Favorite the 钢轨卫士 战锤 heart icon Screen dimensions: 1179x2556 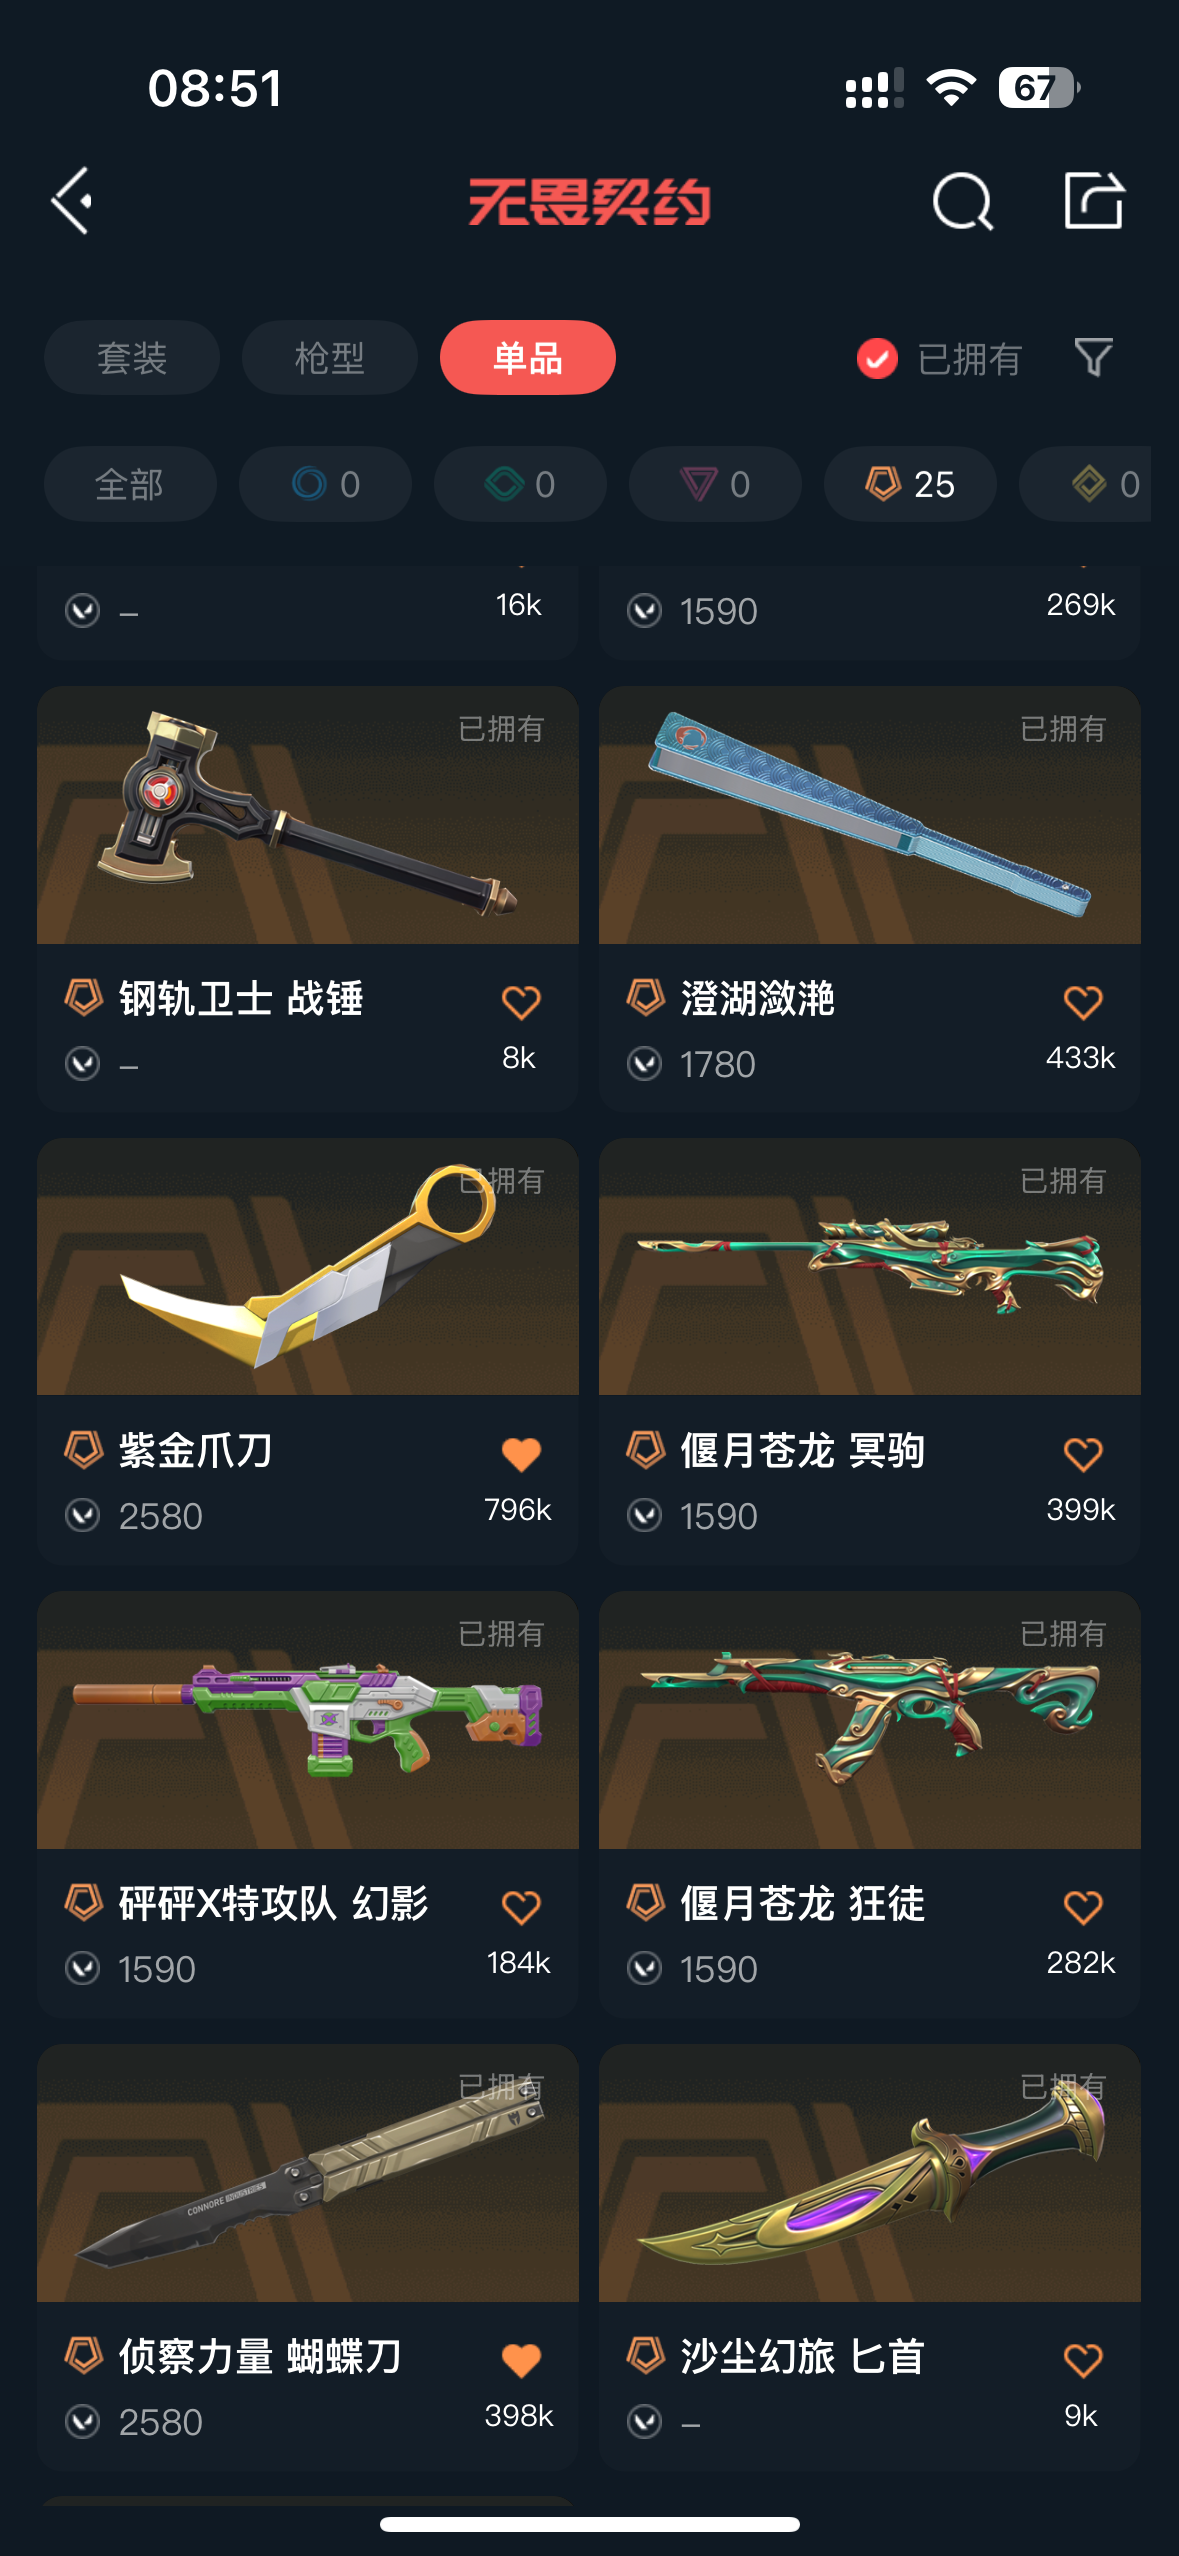pos(521,1002)
